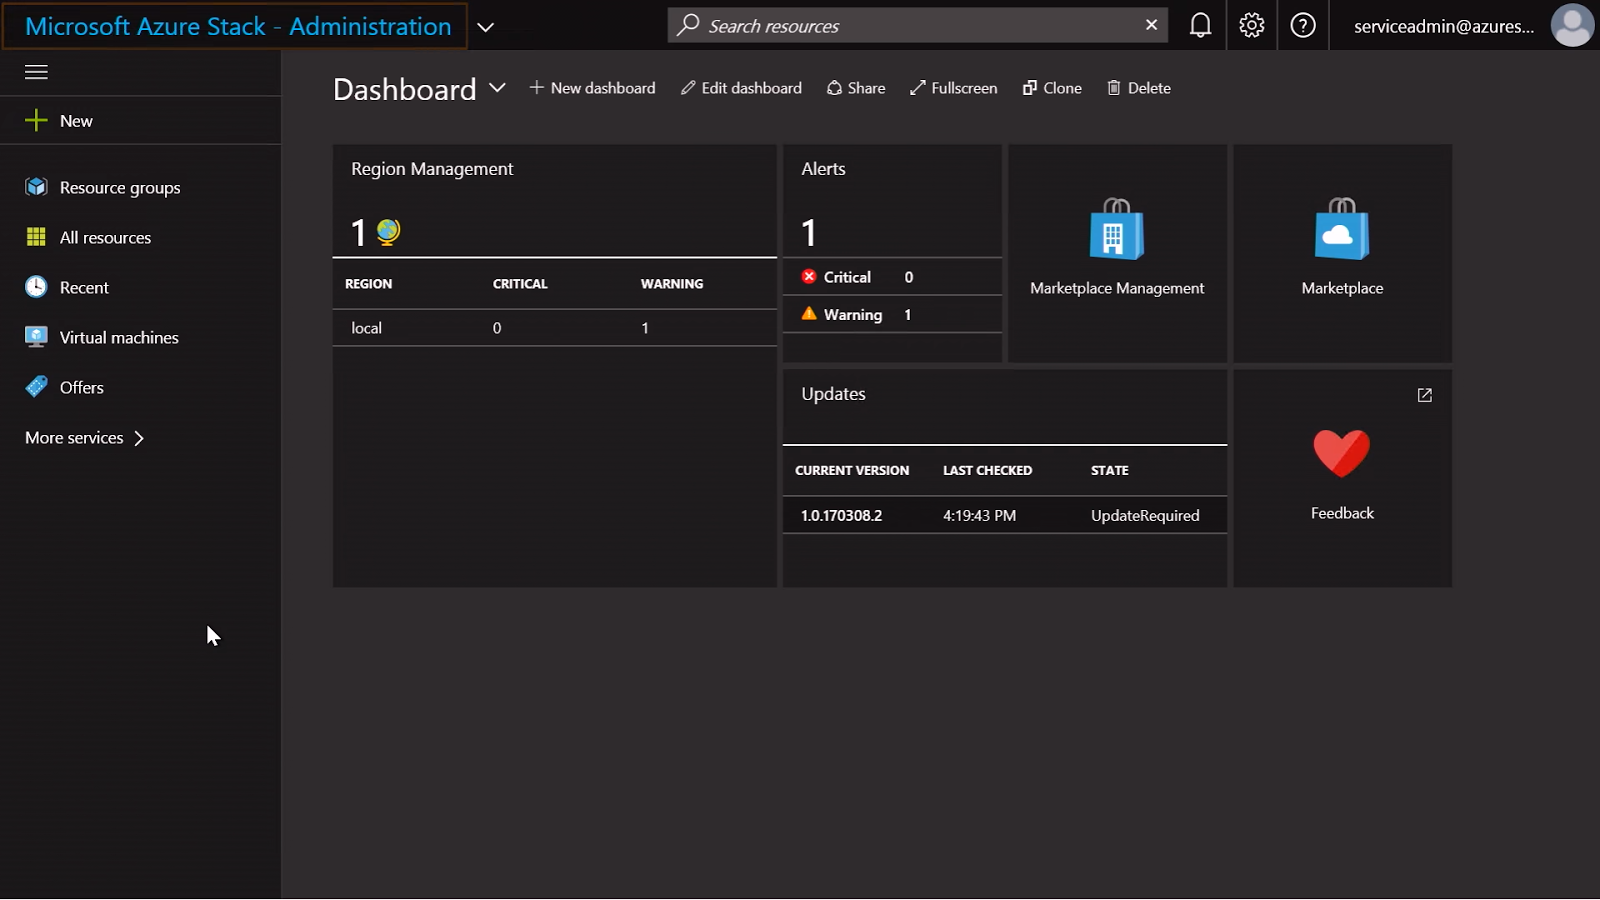Click the Share dashboard icon
This screenshot has height=900, width=1600.
click(834, 88)
